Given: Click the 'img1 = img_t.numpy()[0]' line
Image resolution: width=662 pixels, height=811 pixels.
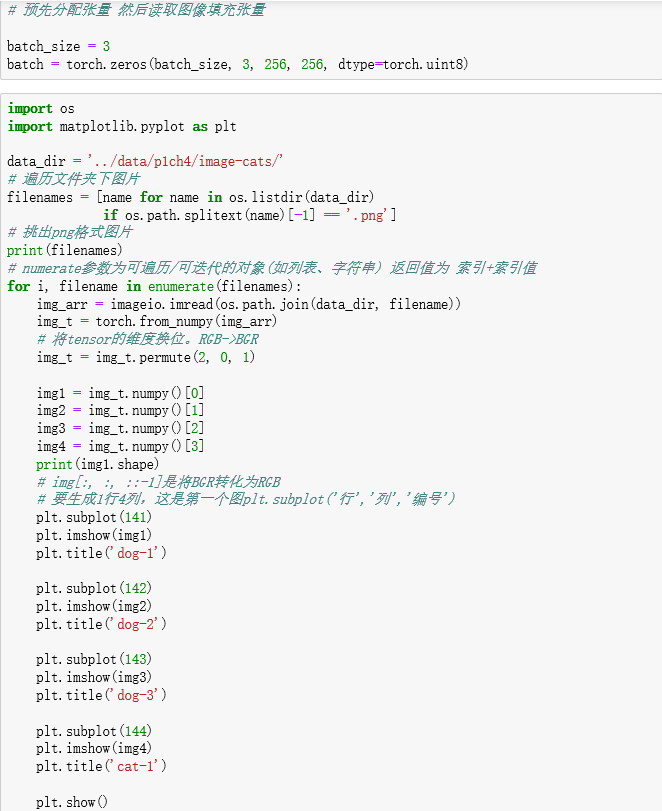Looking at the screenshot, I should coord(121,394).
